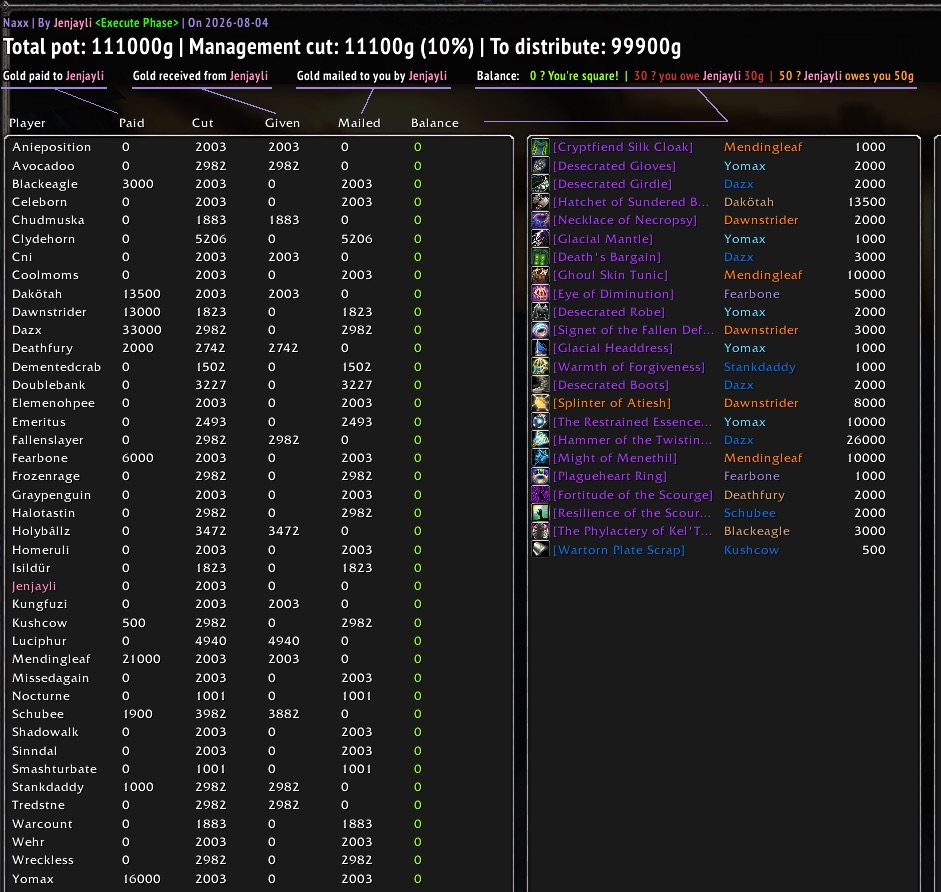Click Doublebank's mailed amount 3227
941x892 pixels.
pos(356,385)
